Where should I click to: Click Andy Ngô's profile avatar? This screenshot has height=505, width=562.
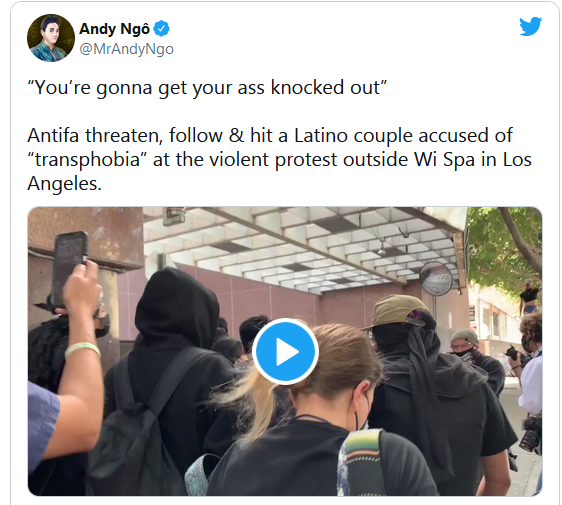pyautogui.click(x=51, y=38)
